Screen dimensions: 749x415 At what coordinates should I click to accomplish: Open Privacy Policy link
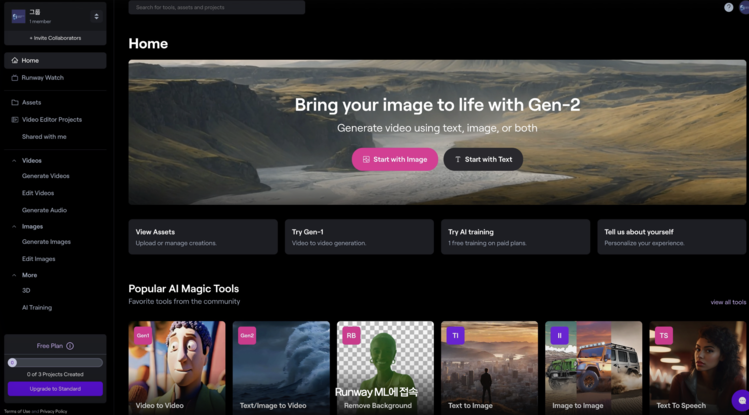(x=54, y=412)
